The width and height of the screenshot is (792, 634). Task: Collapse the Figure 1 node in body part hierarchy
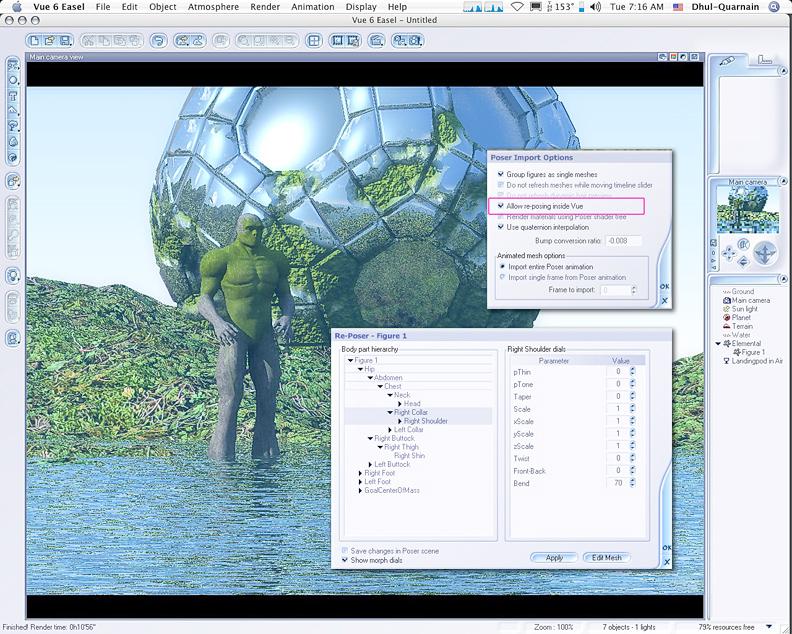350,360
